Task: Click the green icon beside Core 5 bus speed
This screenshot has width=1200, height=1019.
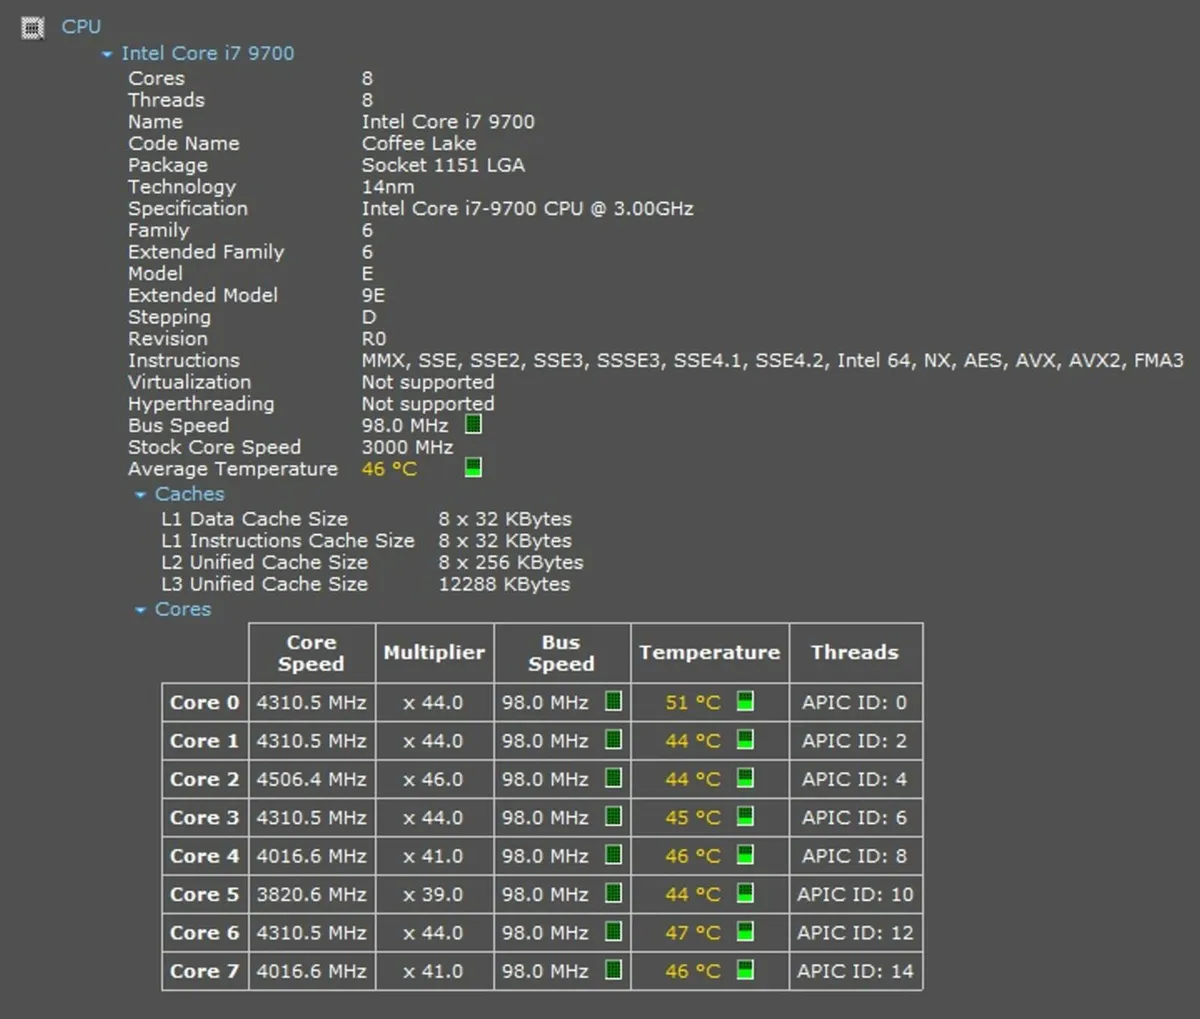Action: point(613,894)
